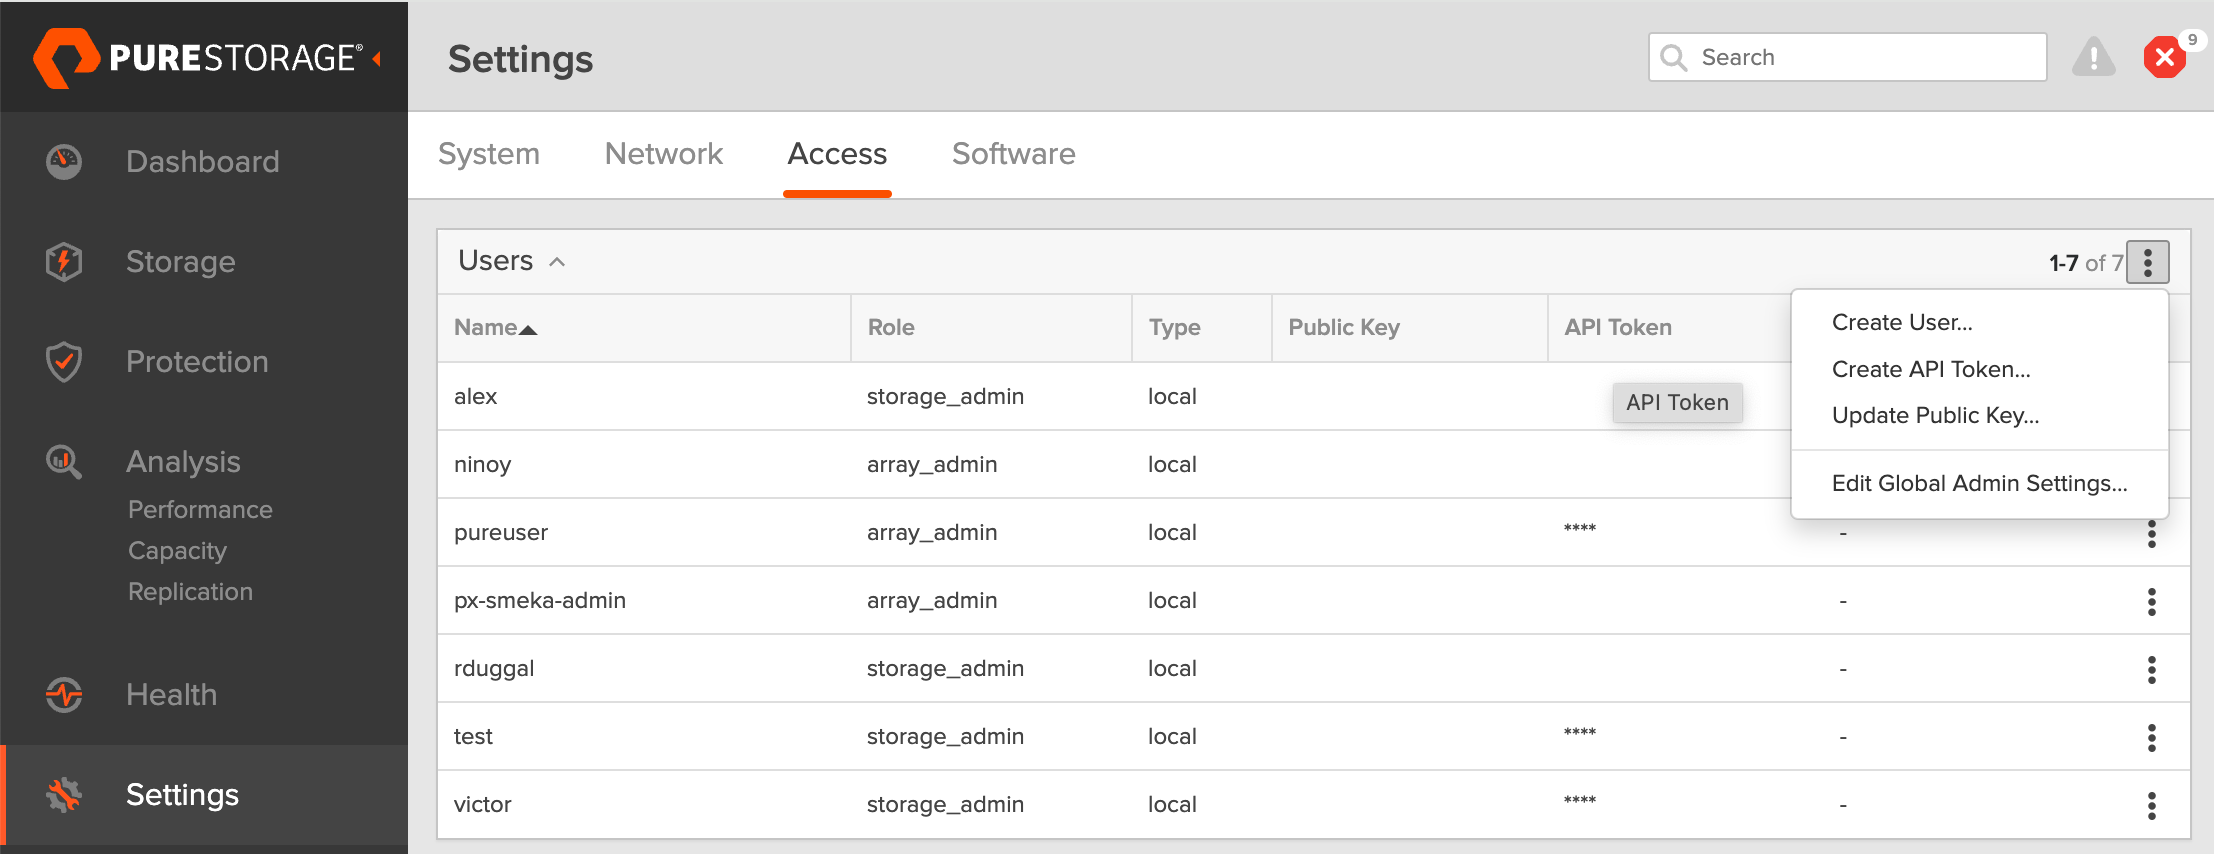This screenshot has height=854, width=2214.
Task: Collapse sidebar using orange arrow near logo
Action: coord(377,59)
